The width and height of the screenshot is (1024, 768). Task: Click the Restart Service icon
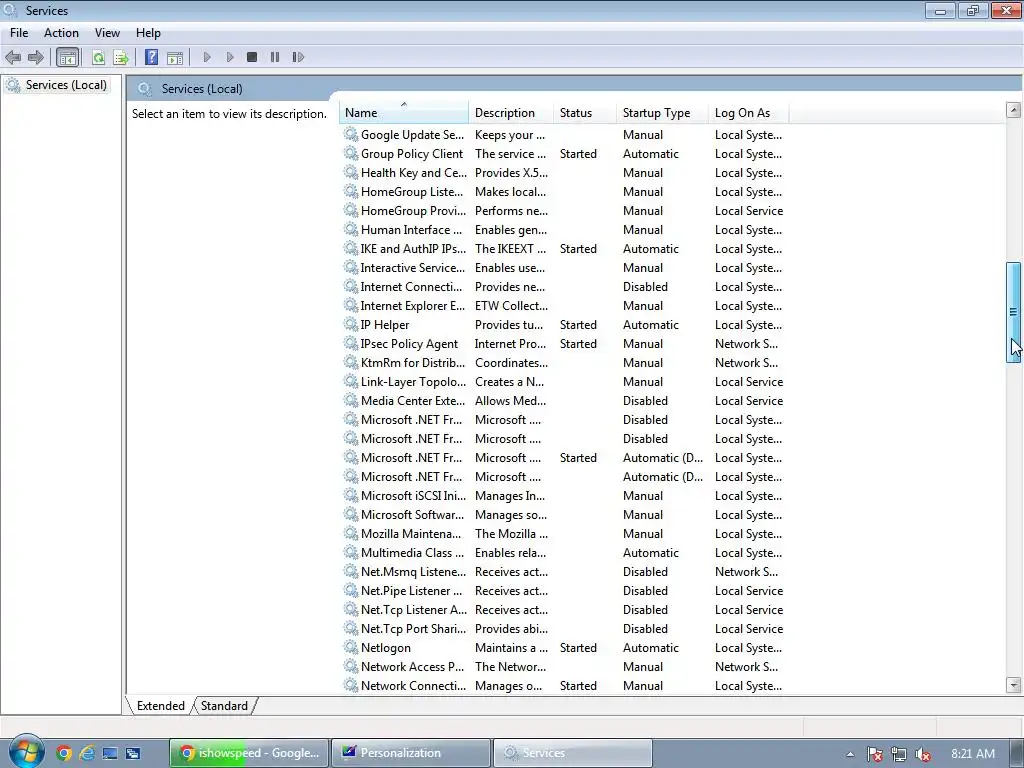[x=298, y=57]
